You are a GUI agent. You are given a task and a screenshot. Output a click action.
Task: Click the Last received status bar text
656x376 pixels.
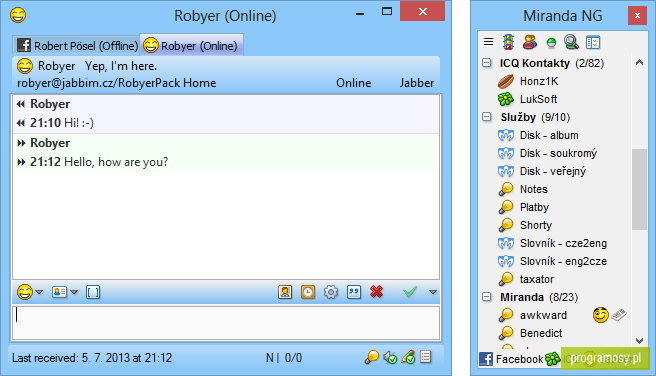coord(92,358)
